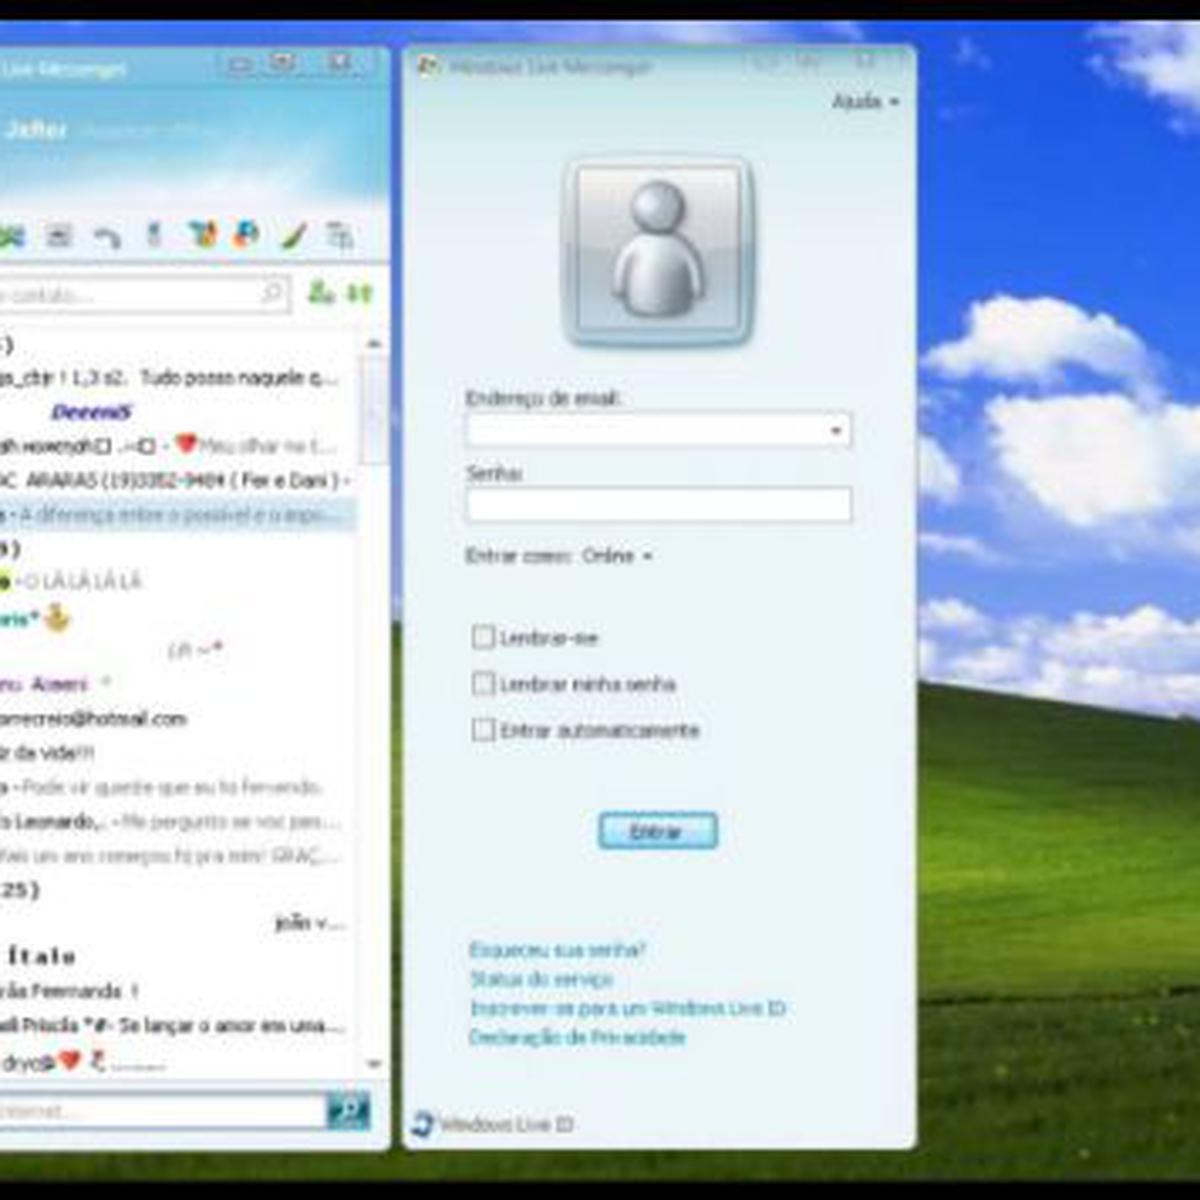This screenshot has height=1200, width=1200.
Task: Select the contact row with duck emoticon
Action: pos(177,619)
